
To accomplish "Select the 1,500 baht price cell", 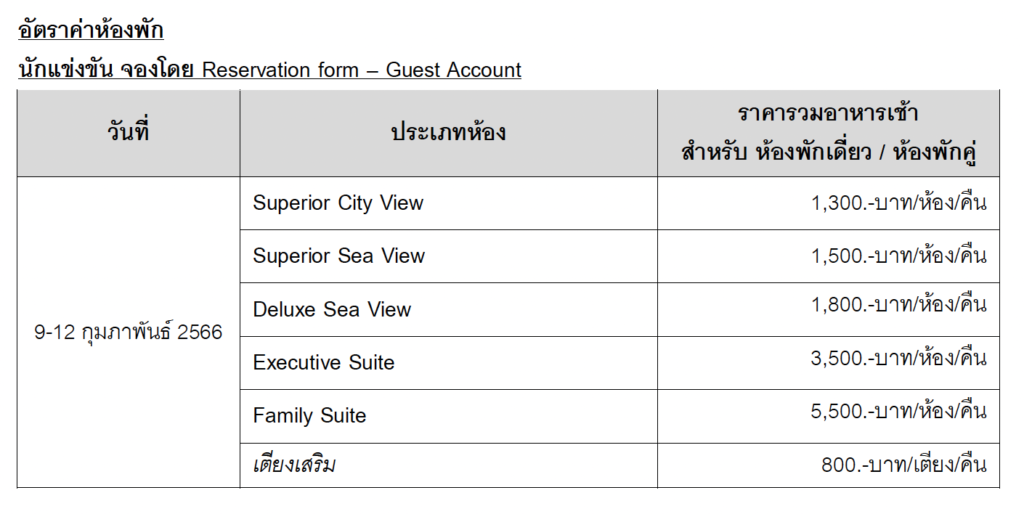I will (x=898, y=256).
